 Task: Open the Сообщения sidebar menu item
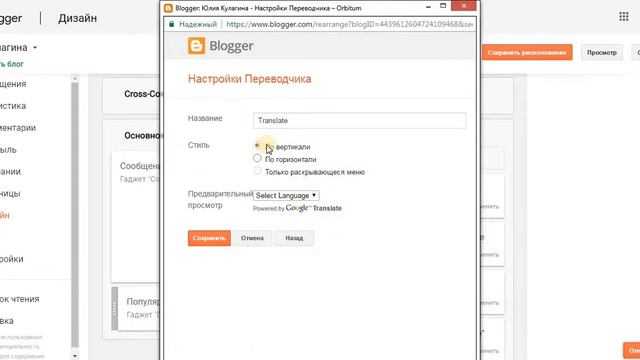click(13, 84)
